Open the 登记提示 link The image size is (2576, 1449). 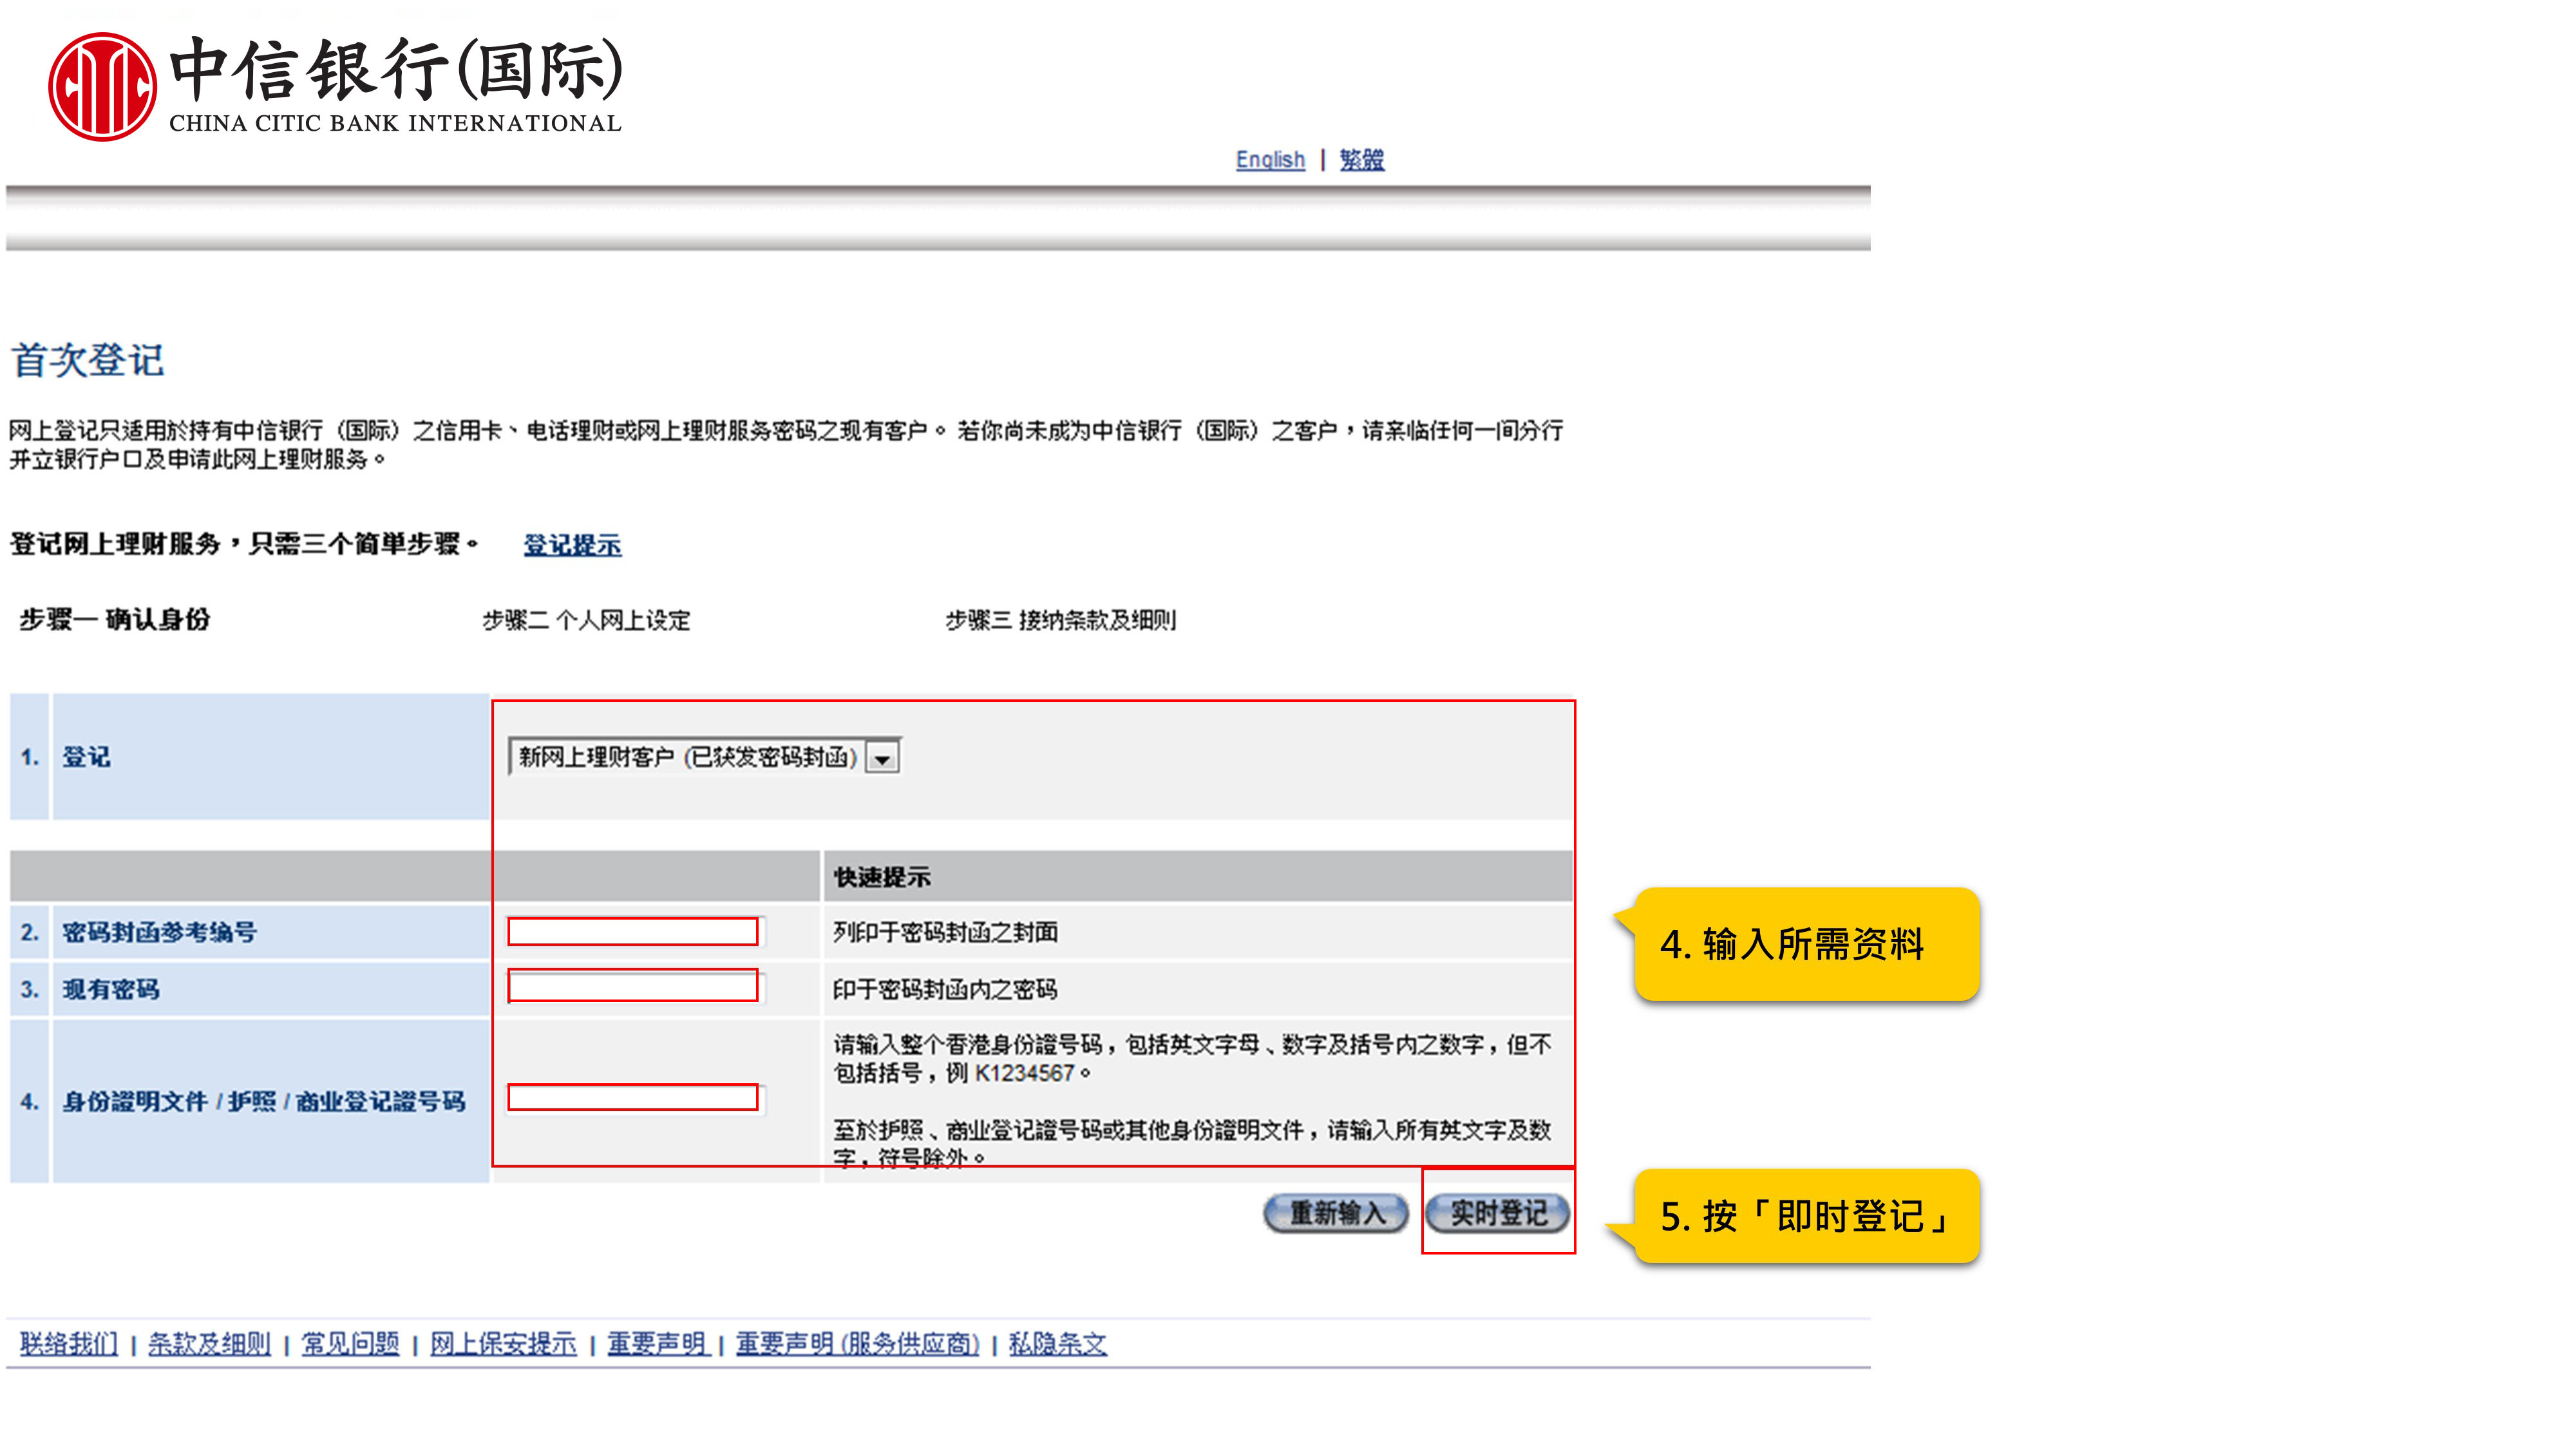572,545
